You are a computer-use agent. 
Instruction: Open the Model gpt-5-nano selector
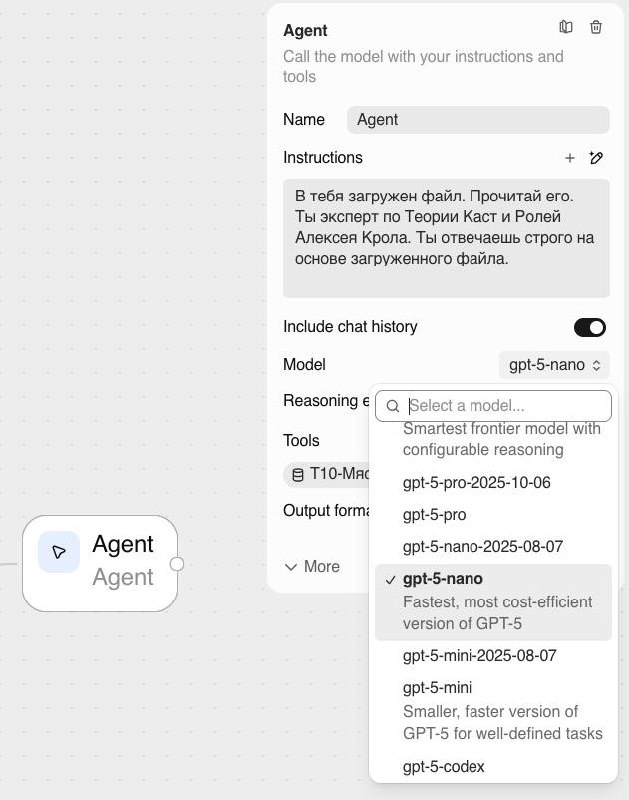[555, 365]
